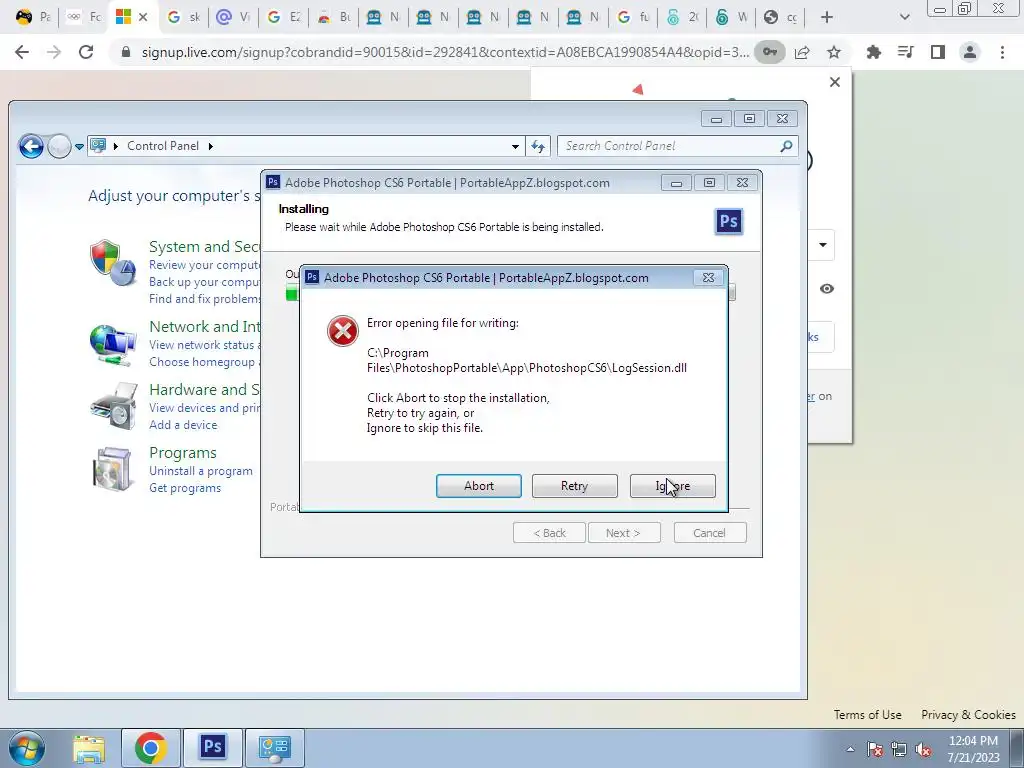Screen dimensions: 1024x768
Task: Click Uninstall a program link
Action: coord(200,471)
